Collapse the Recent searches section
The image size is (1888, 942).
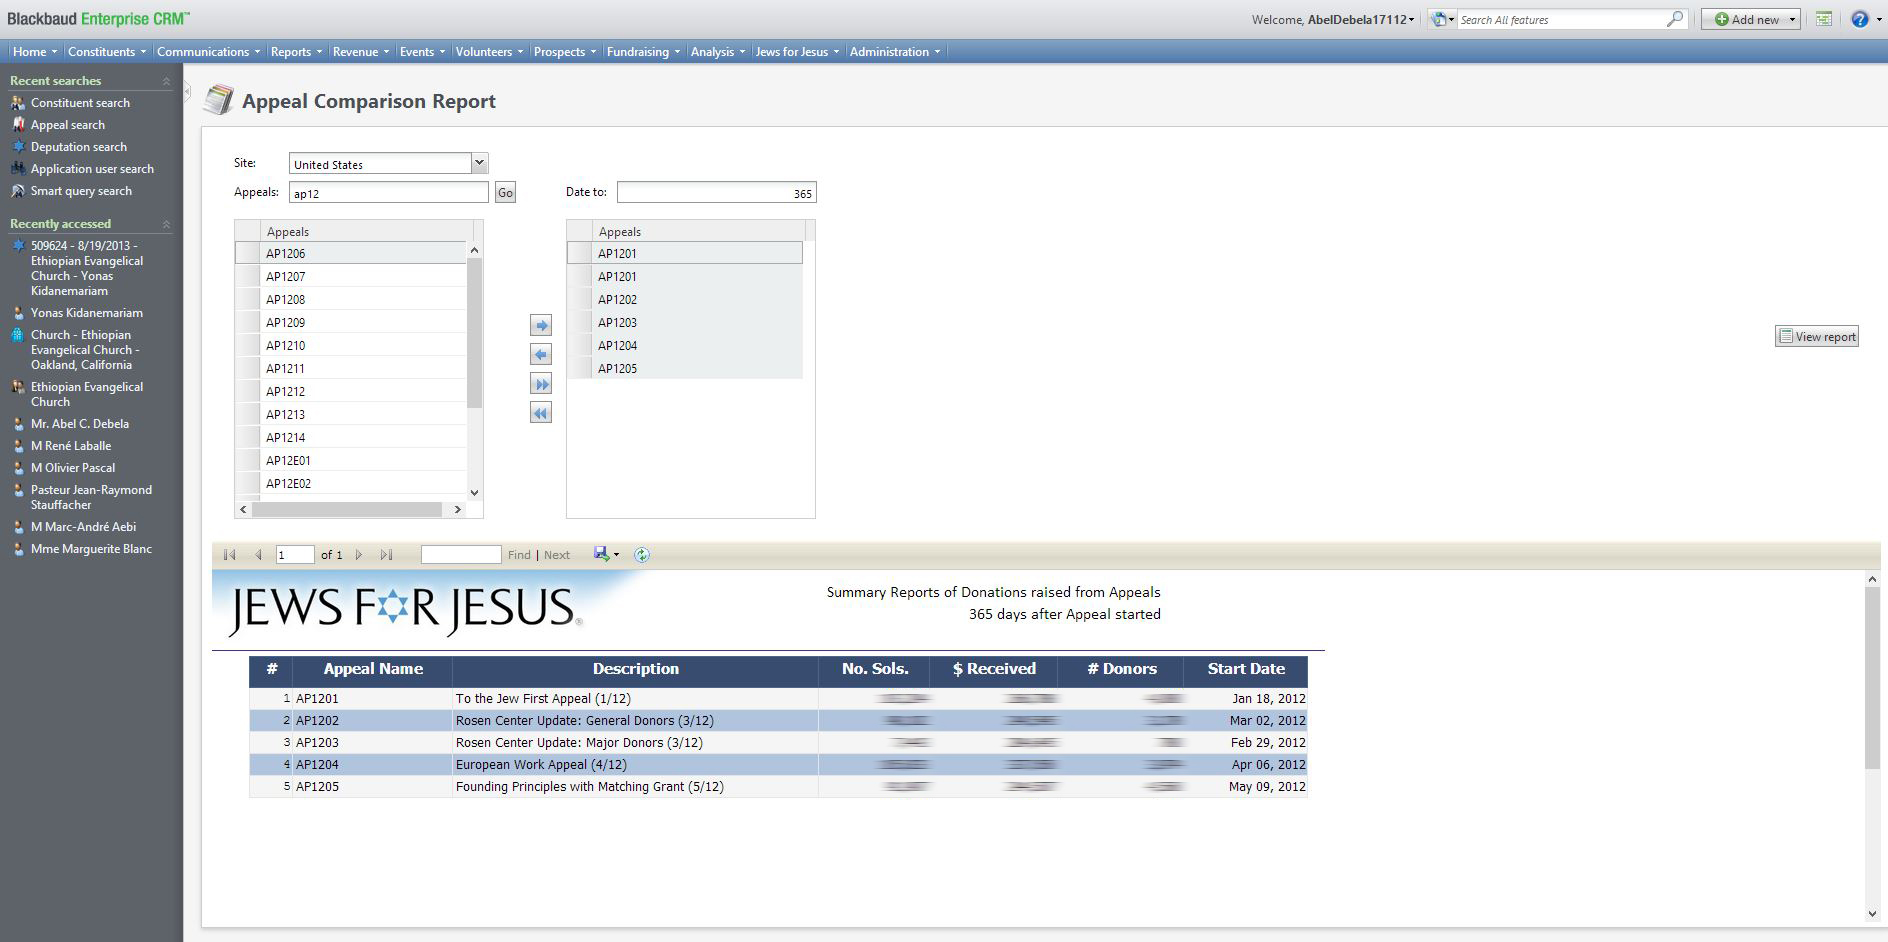[x=166, y=81]
